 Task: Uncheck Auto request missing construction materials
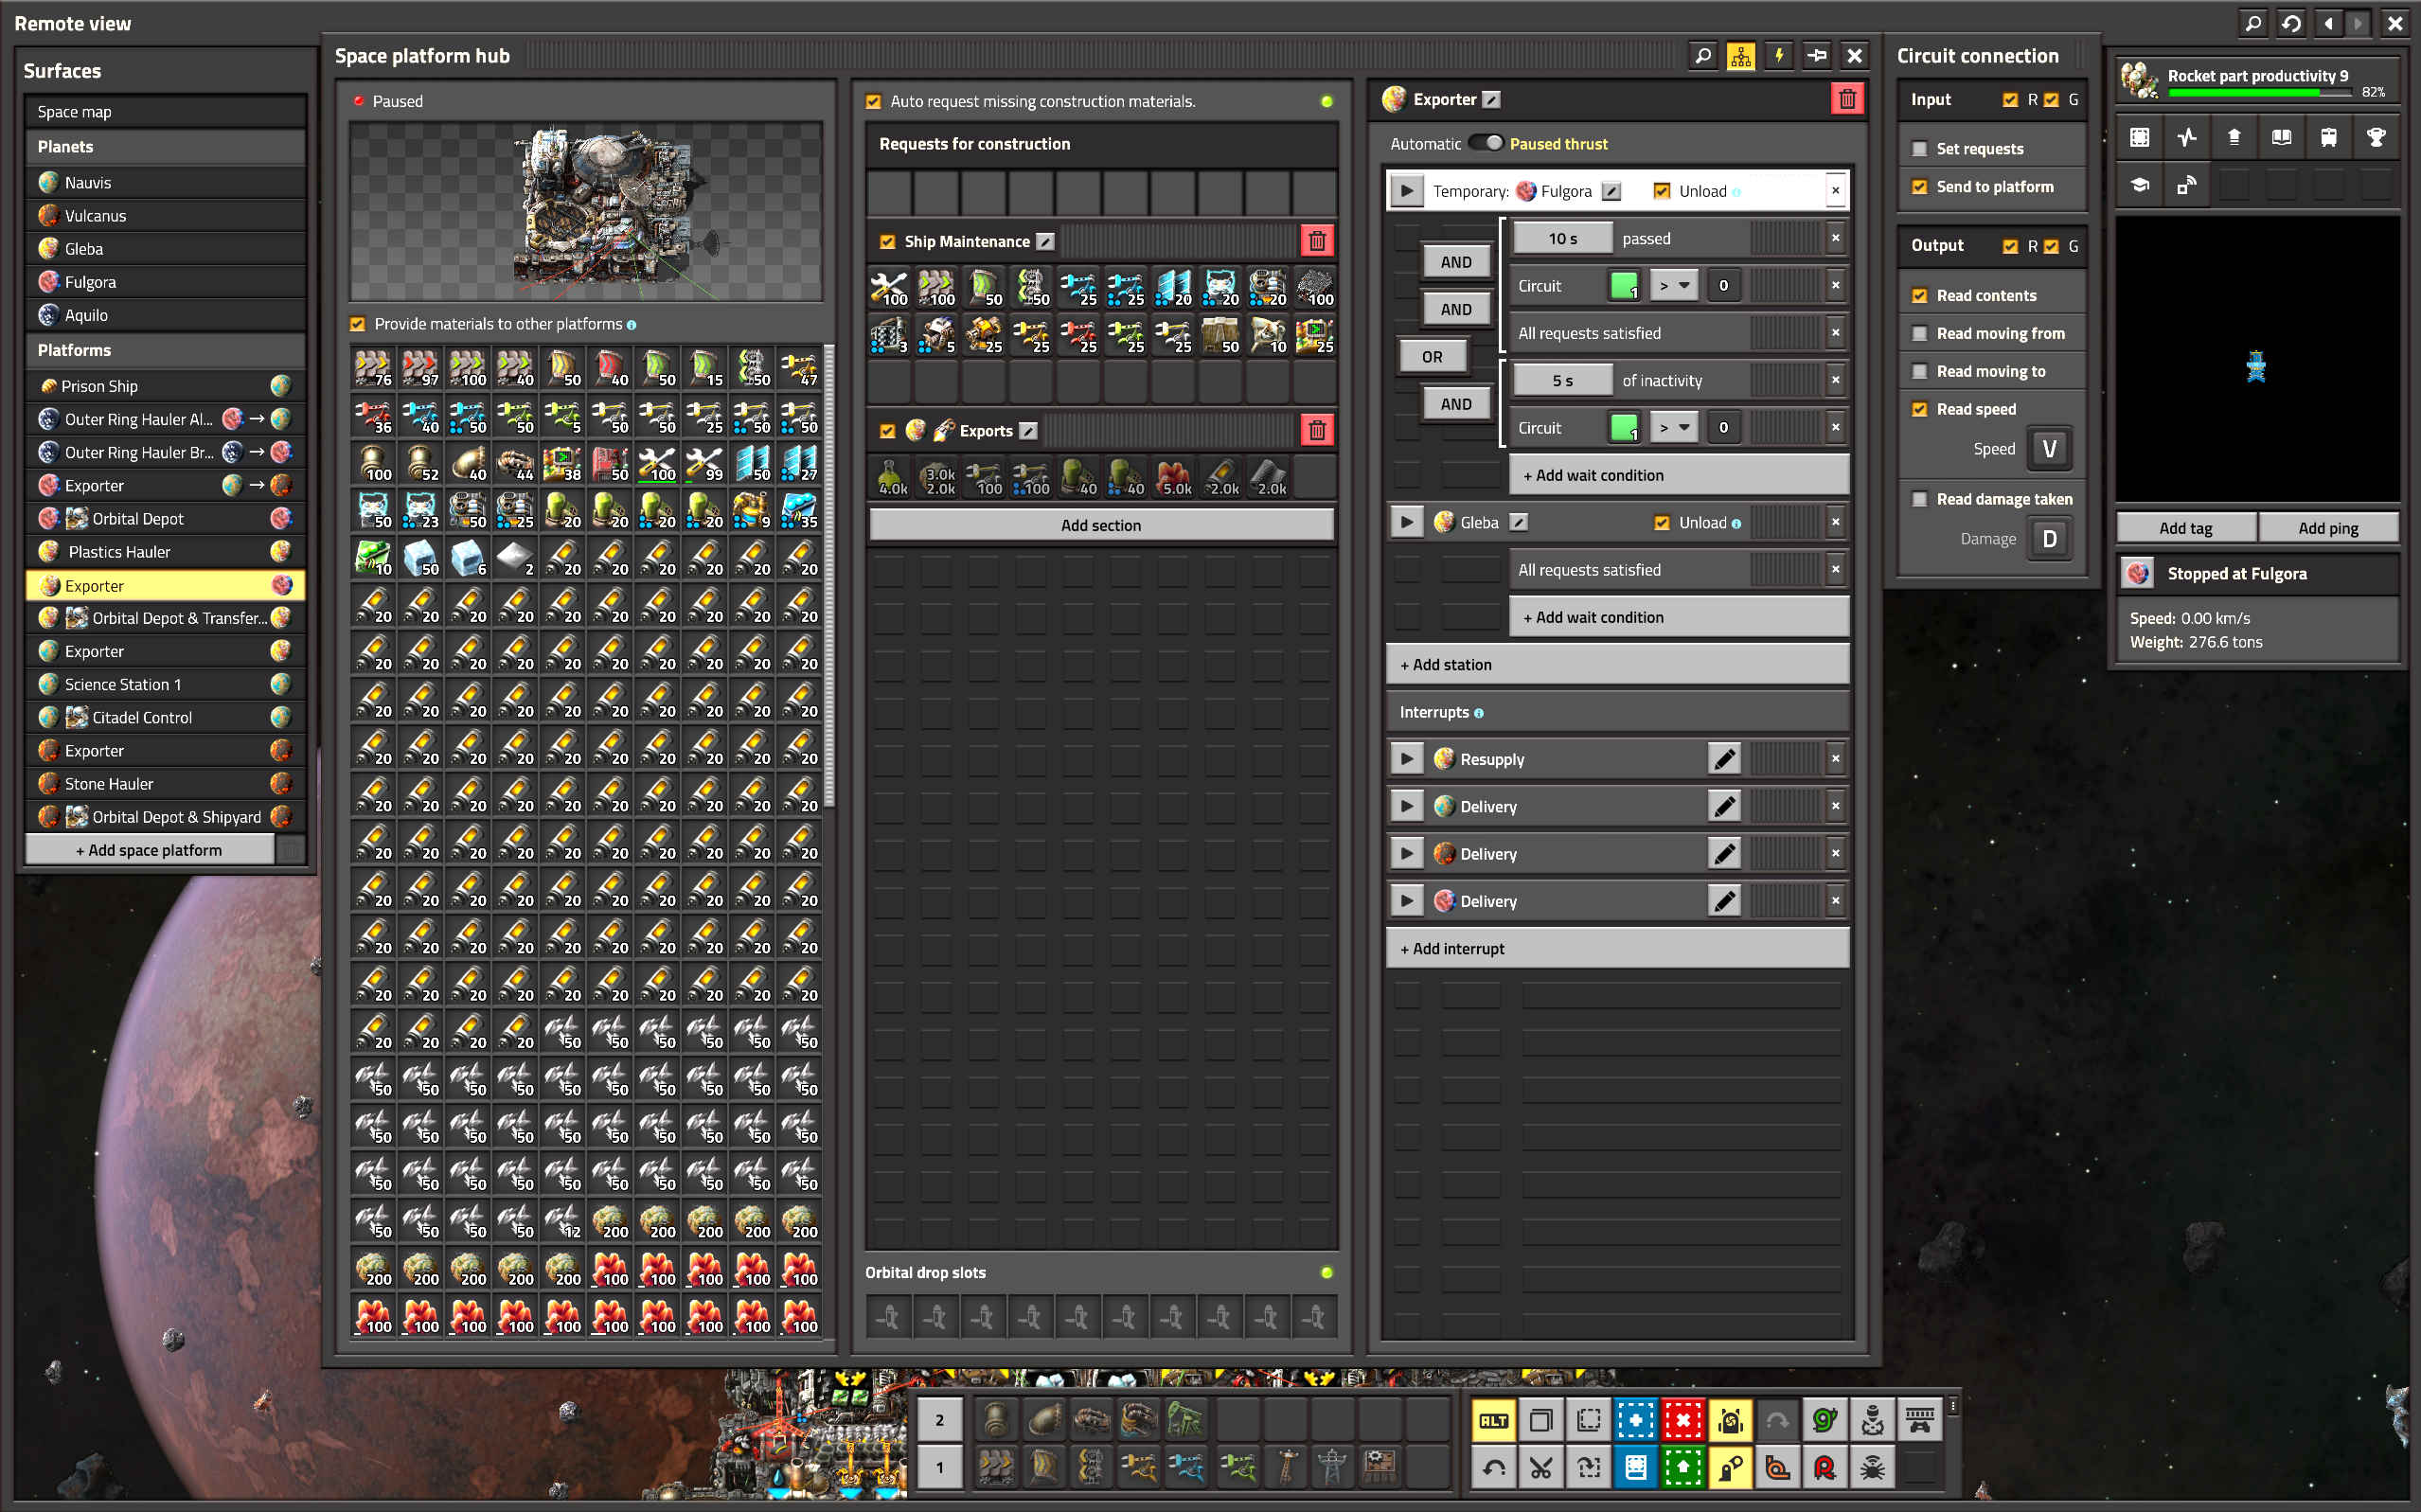(873, 101)
